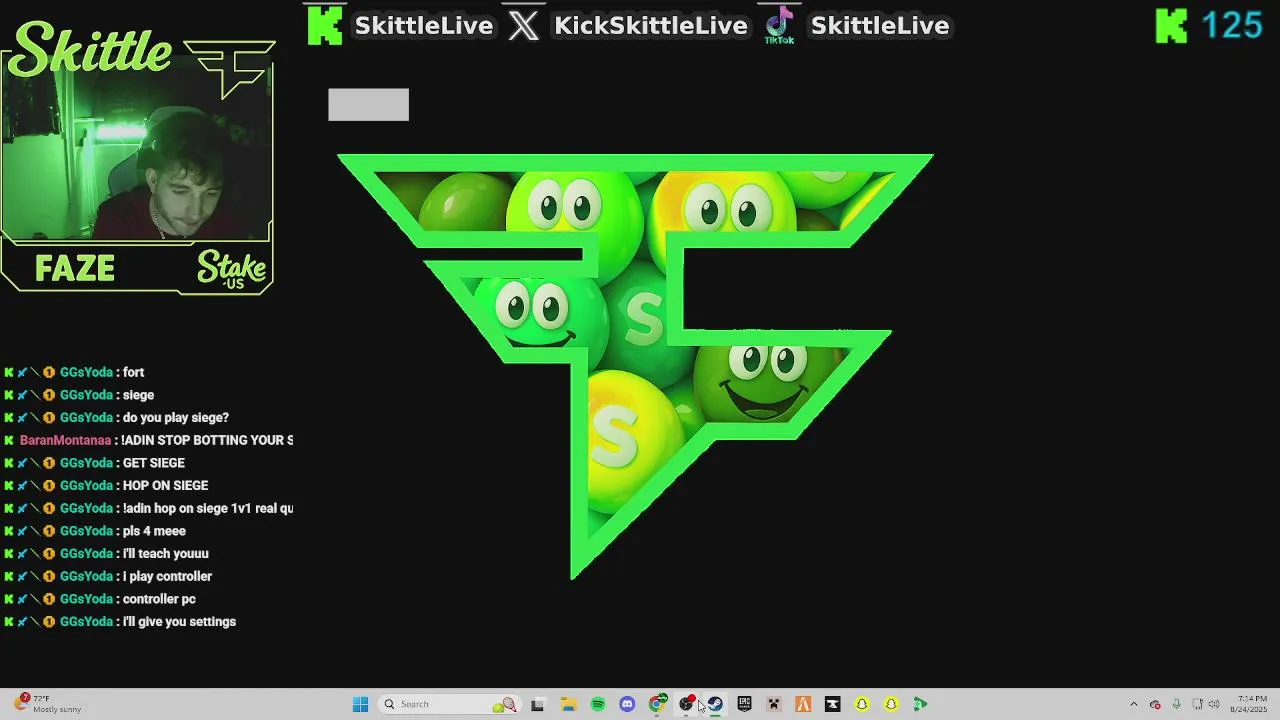Image resolution: width=1280 pixels, height=720 pixels.
Task: Open OBS Studio from the taskbar
Action: pyautogui.click(x=687, y=704)
